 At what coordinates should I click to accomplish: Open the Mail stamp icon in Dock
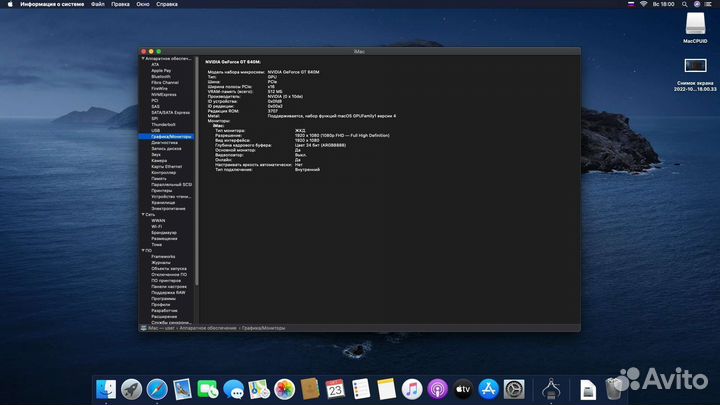coord(182,389)
